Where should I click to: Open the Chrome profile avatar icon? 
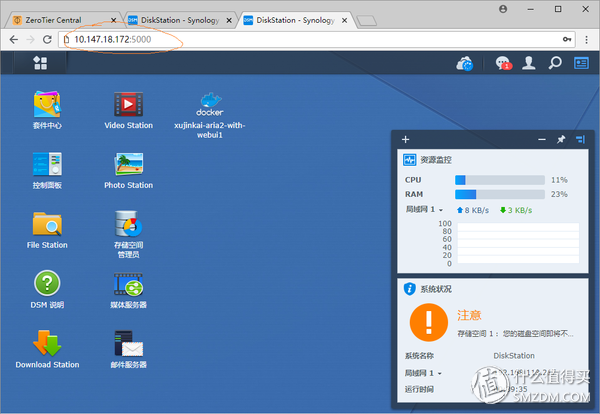click(503, 9)
